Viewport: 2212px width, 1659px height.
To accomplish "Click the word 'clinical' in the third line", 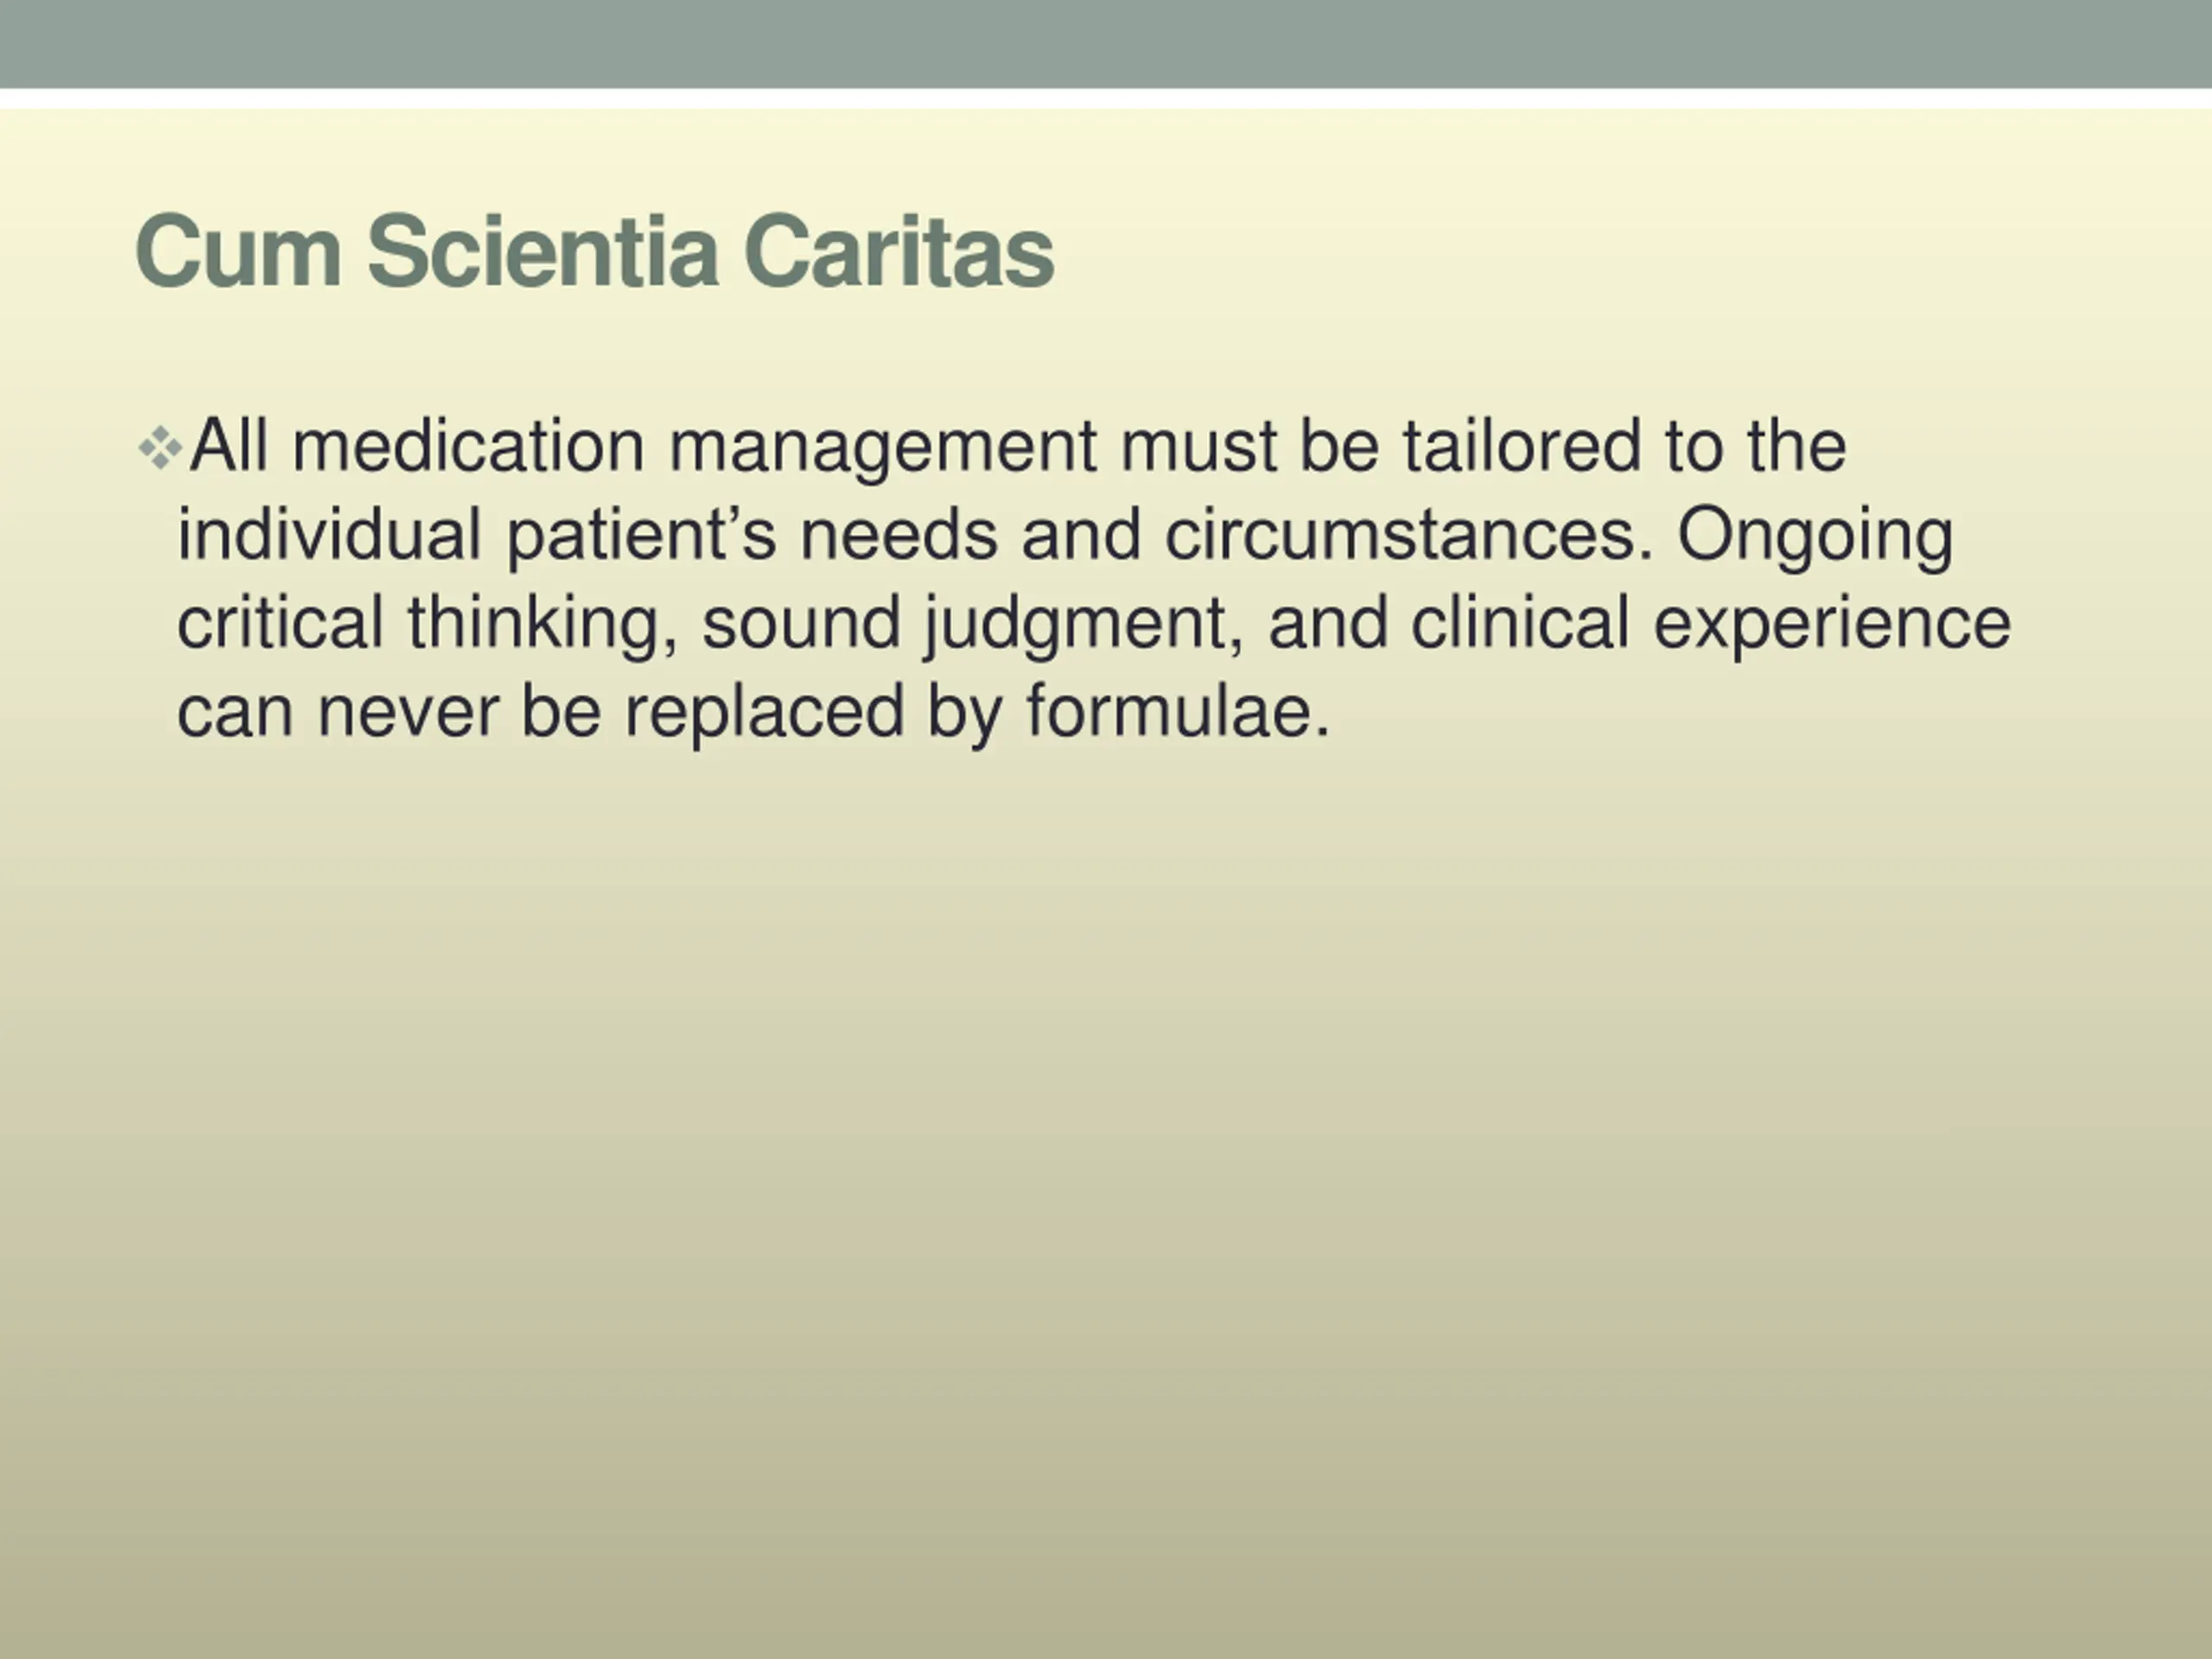I will (x=1520, y=622).
